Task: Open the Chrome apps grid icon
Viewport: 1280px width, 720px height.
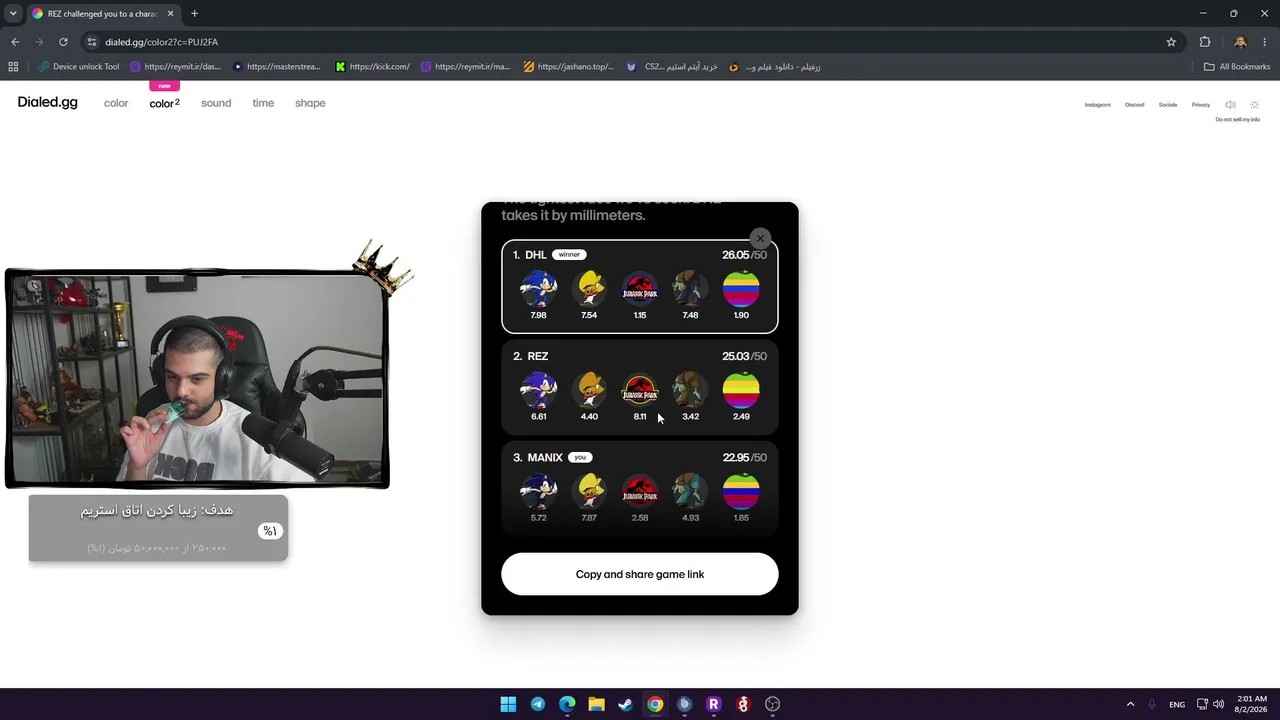Action: point(13,67)
